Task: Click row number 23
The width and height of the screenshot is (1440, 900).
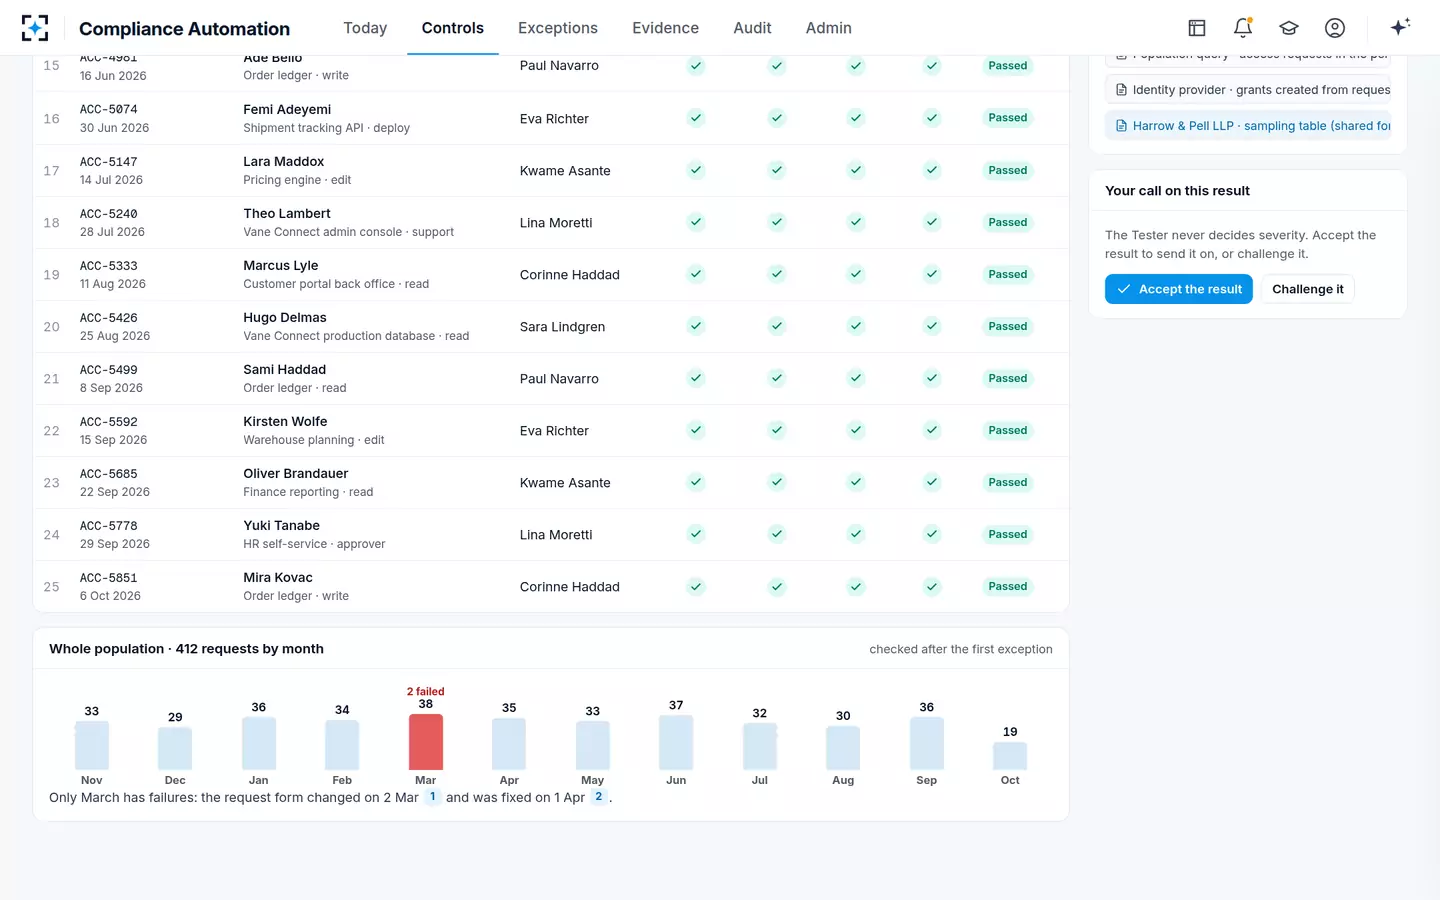Action: pyautogui.click(x=52, y=483)
